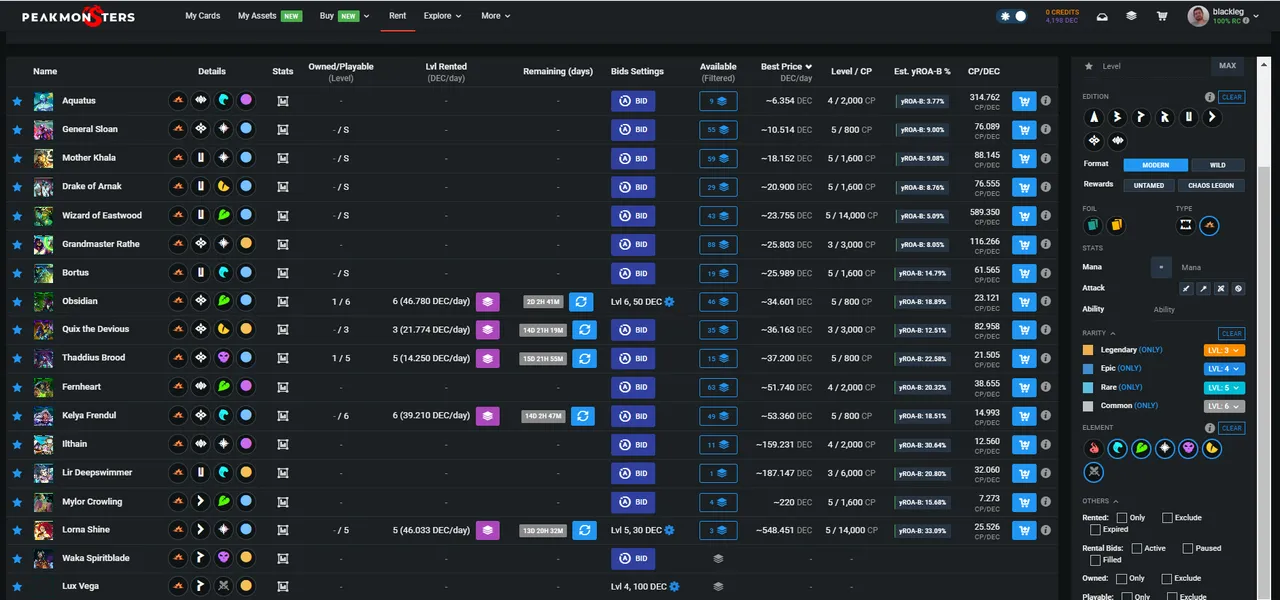Select the gold foil filter

click(x=1116, y=226)
